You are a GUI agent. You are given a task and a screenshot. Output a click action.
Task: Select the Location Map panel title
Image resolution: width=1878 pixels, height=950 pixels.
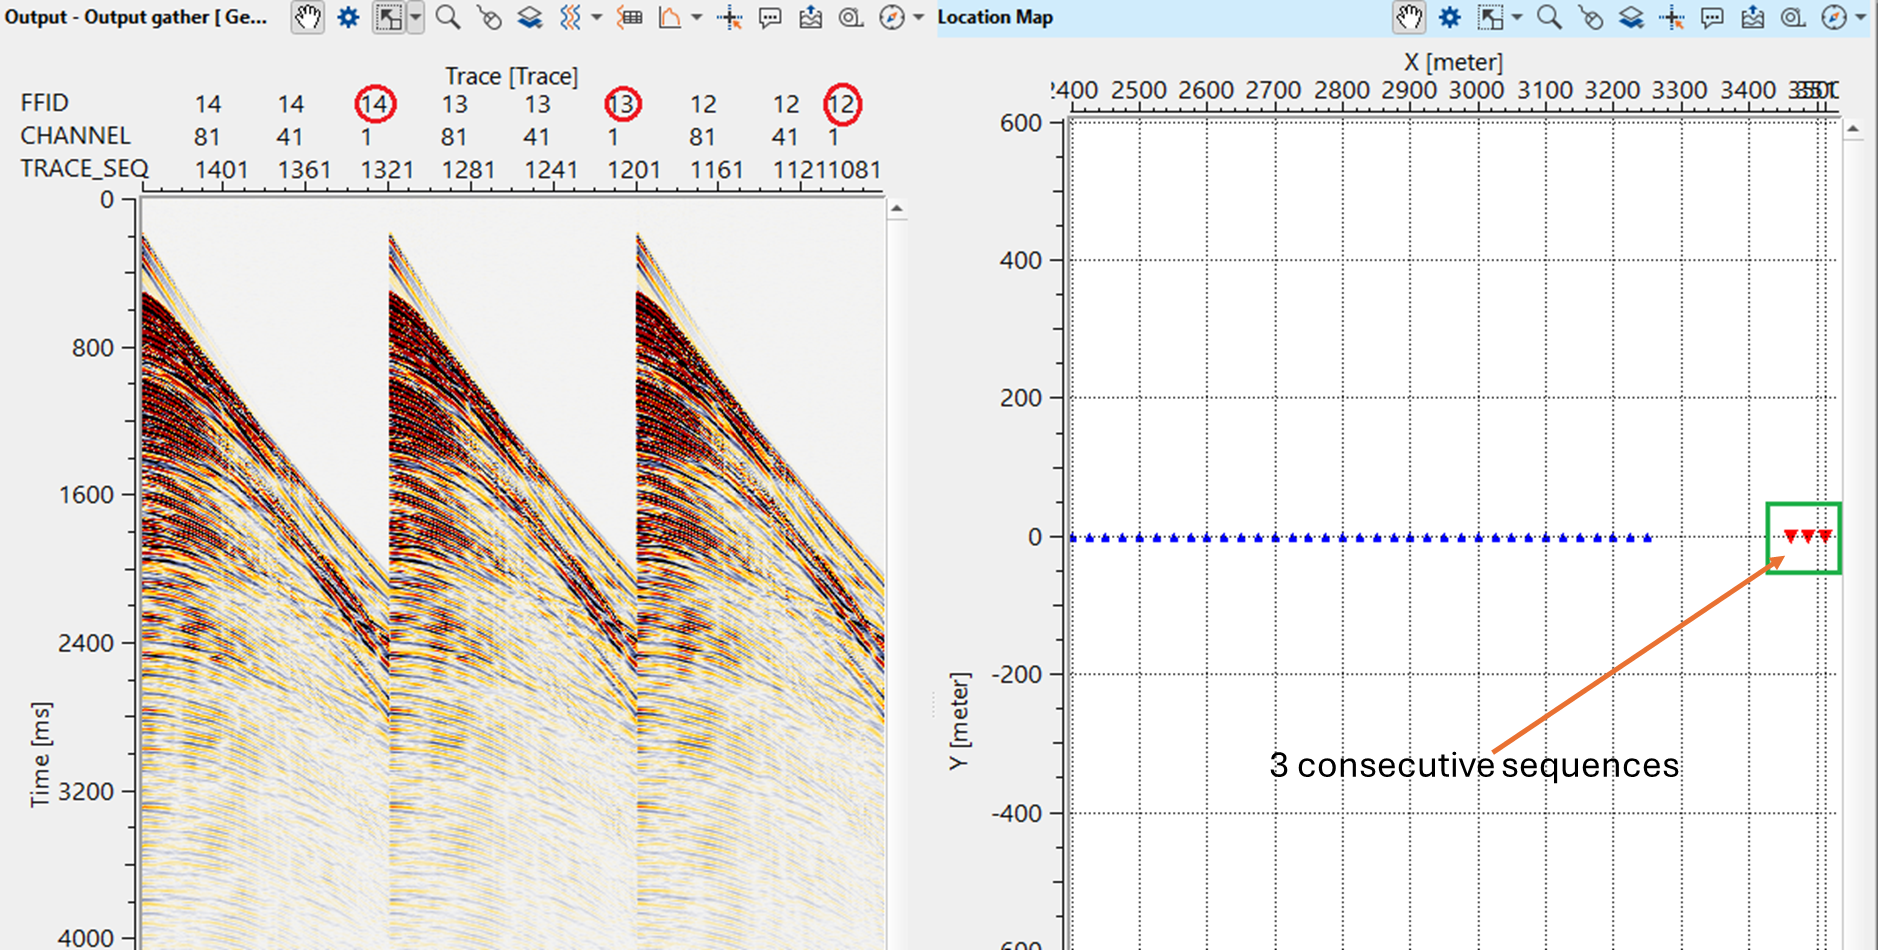click(x=995, y=18)
